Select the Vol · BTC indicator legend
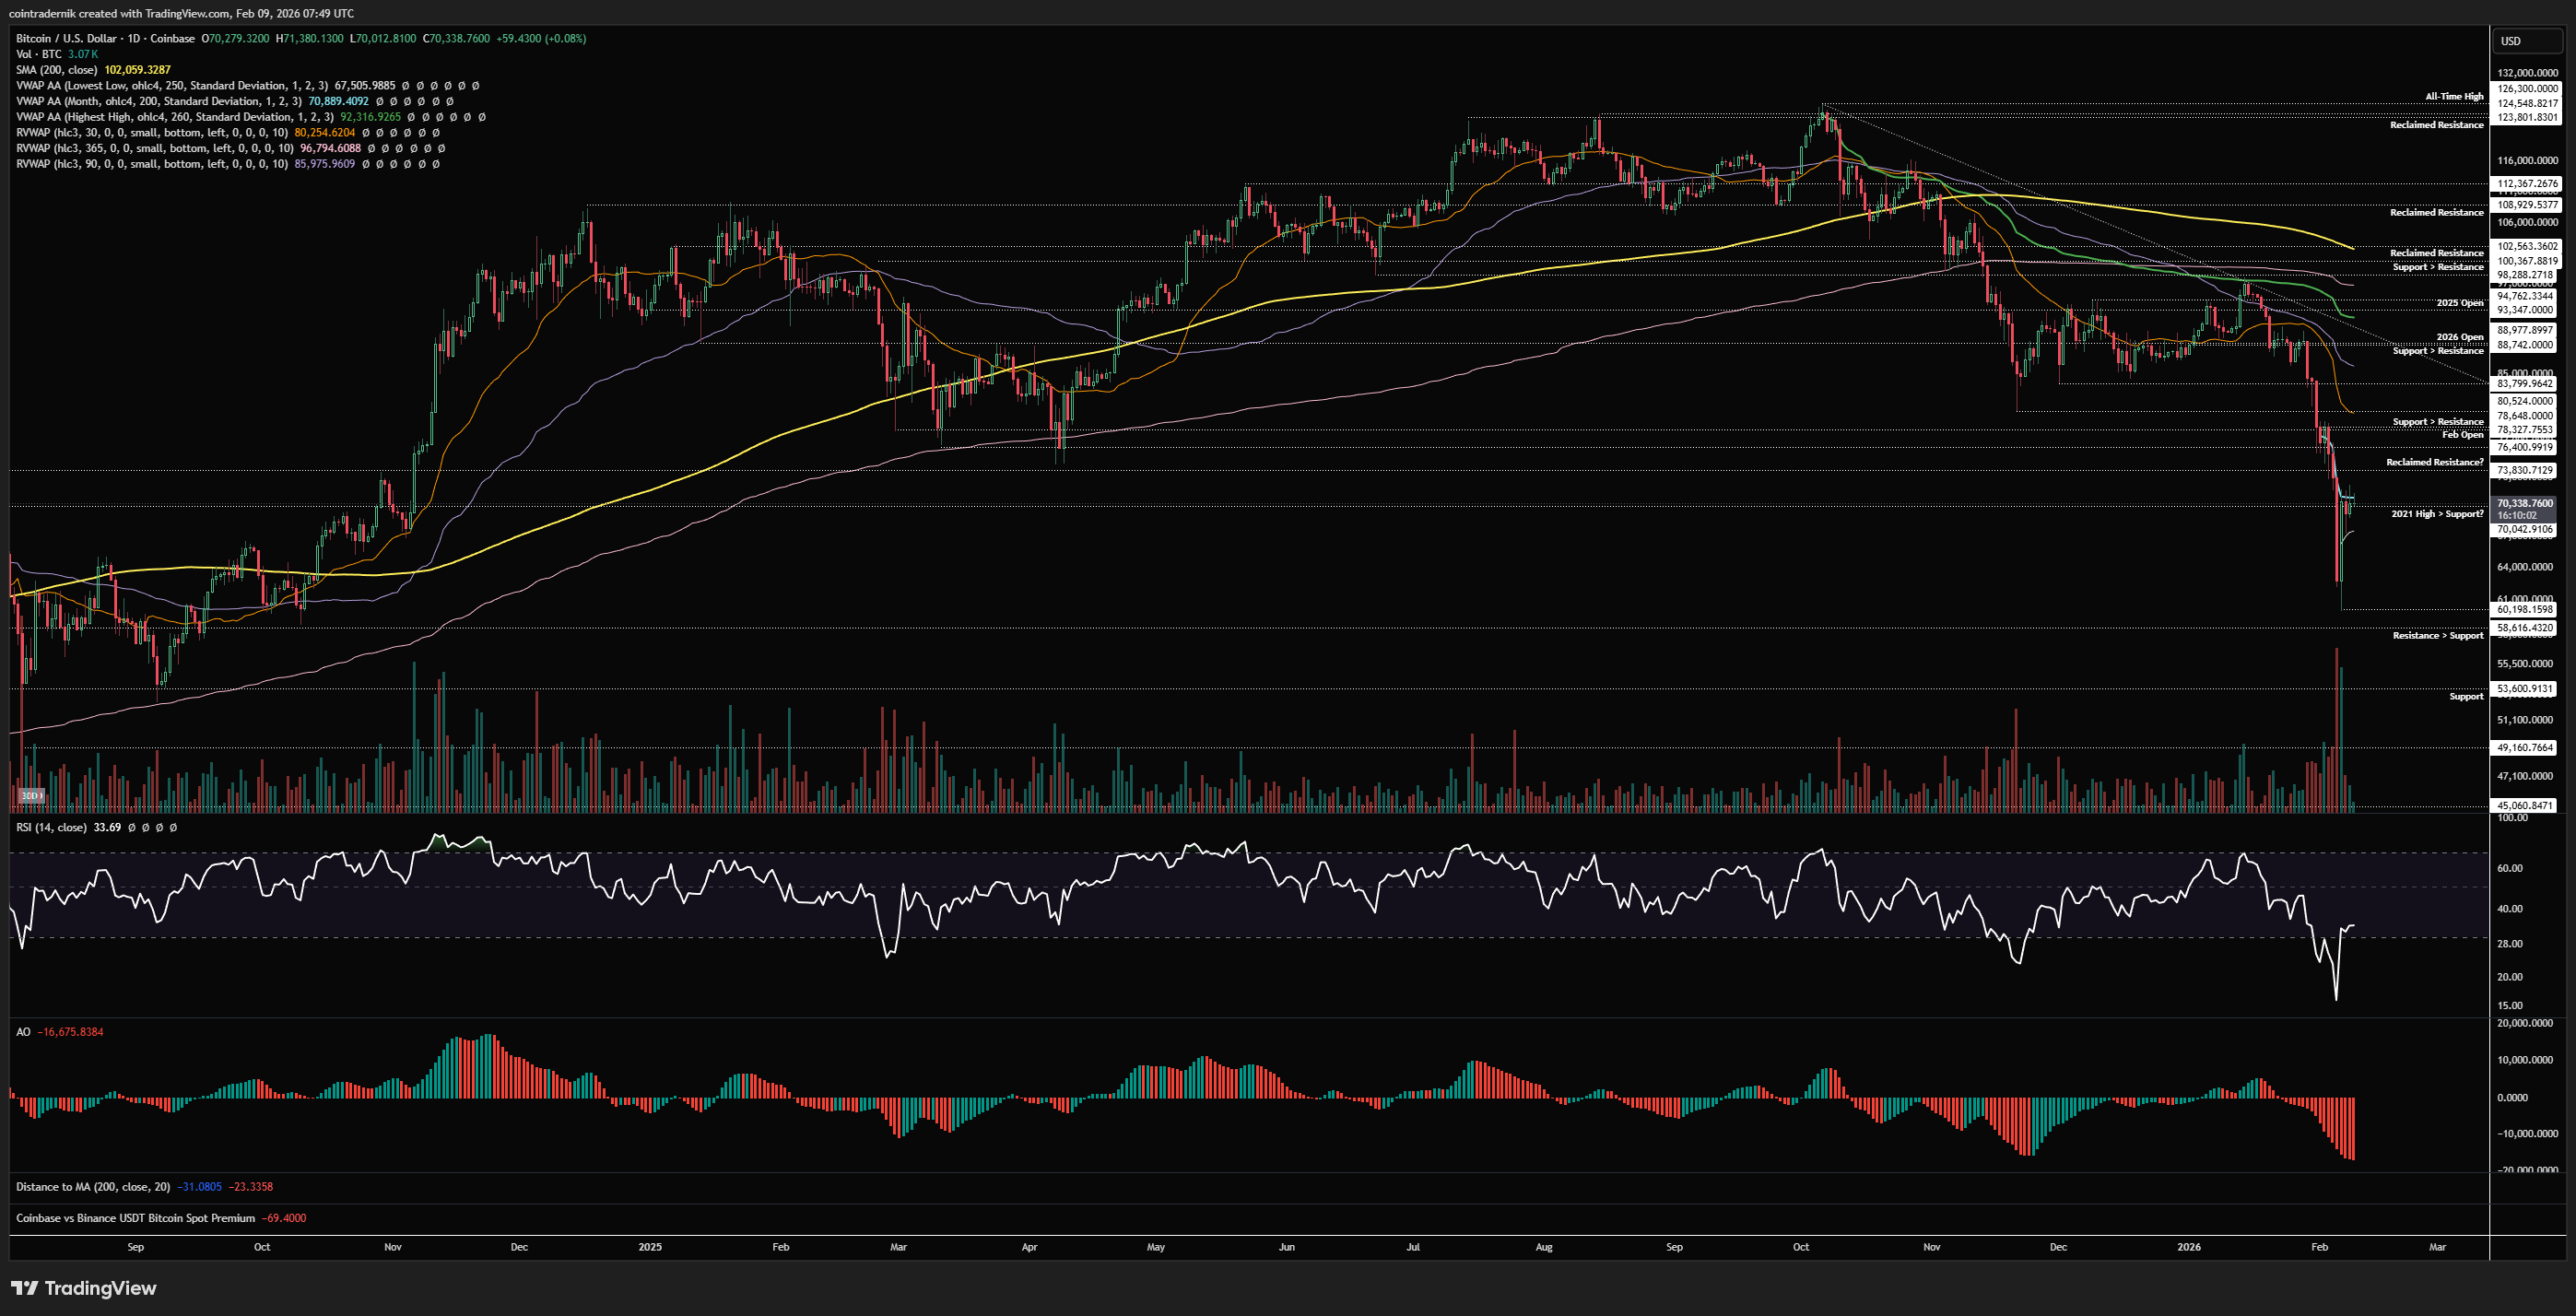2576x1316 pixels. click(38, 54)
